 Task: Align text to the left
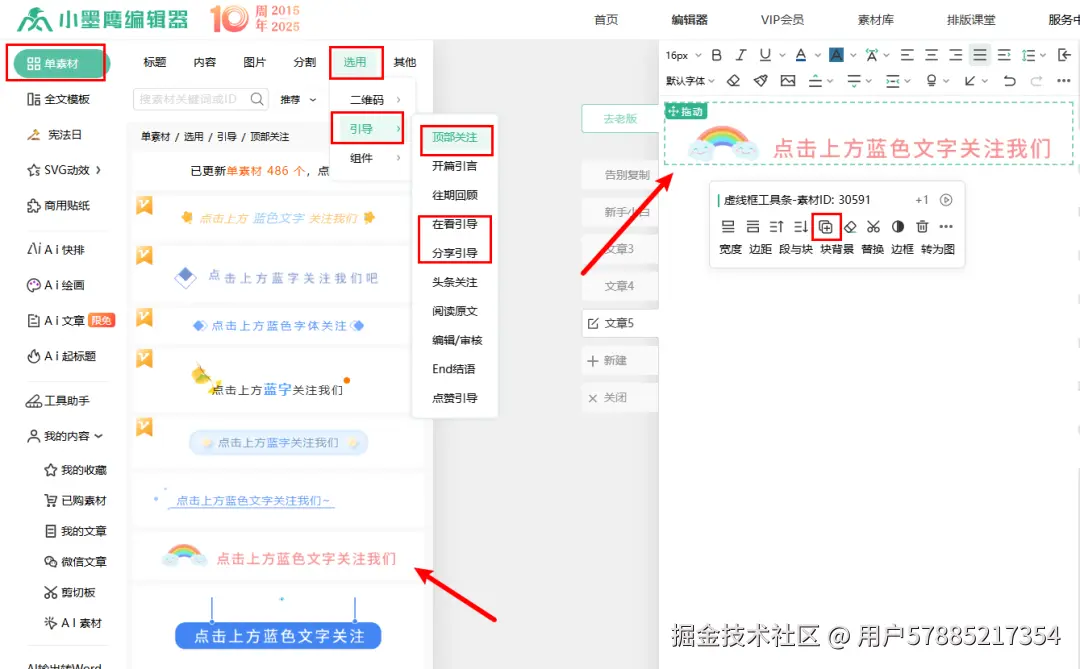[x=907, y=55]
